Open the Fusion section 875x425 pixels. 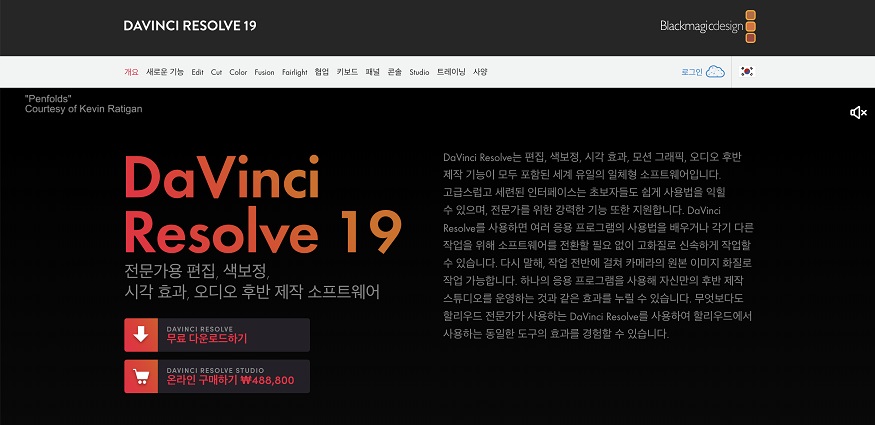264,72
